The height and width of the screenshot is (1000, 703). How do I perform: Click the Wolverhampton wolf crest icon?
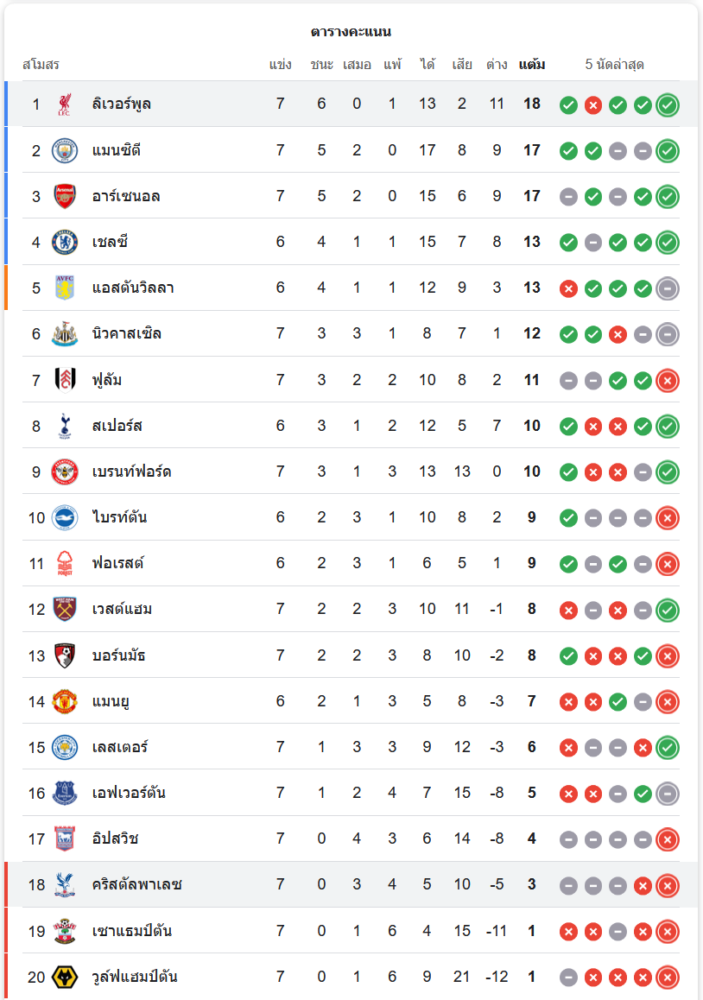coord(64,976)
